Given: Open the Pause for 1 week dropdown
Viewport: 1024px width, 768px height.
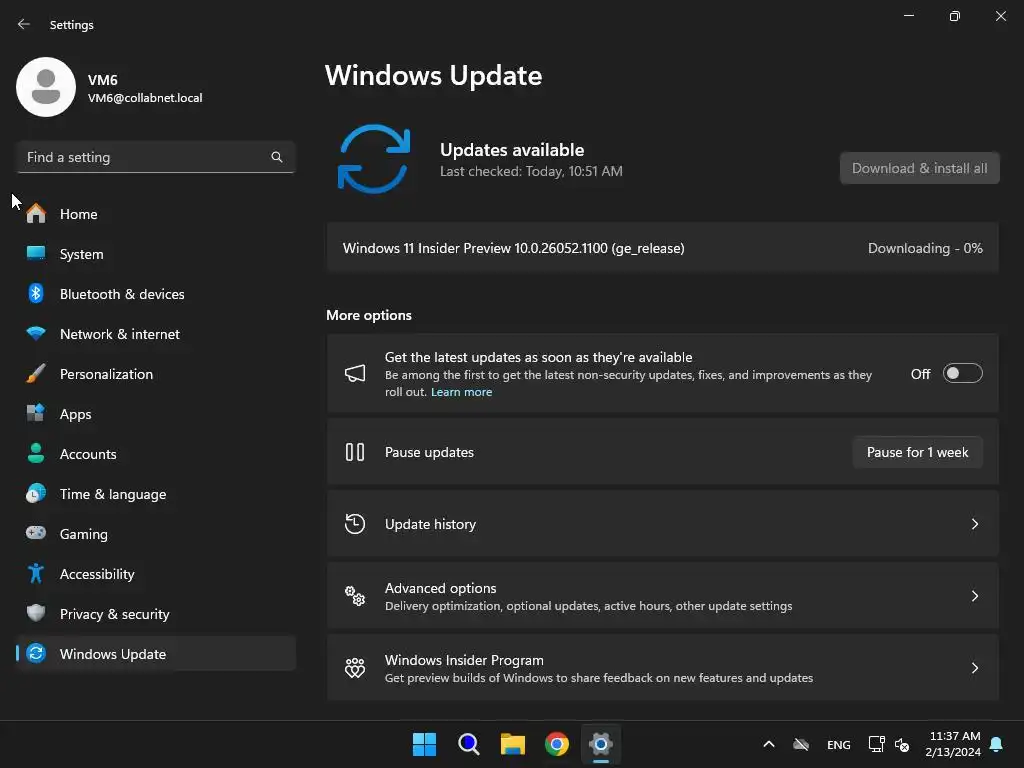Looking at the screenshot, I should pyautogui.click(x=918, y=452).
